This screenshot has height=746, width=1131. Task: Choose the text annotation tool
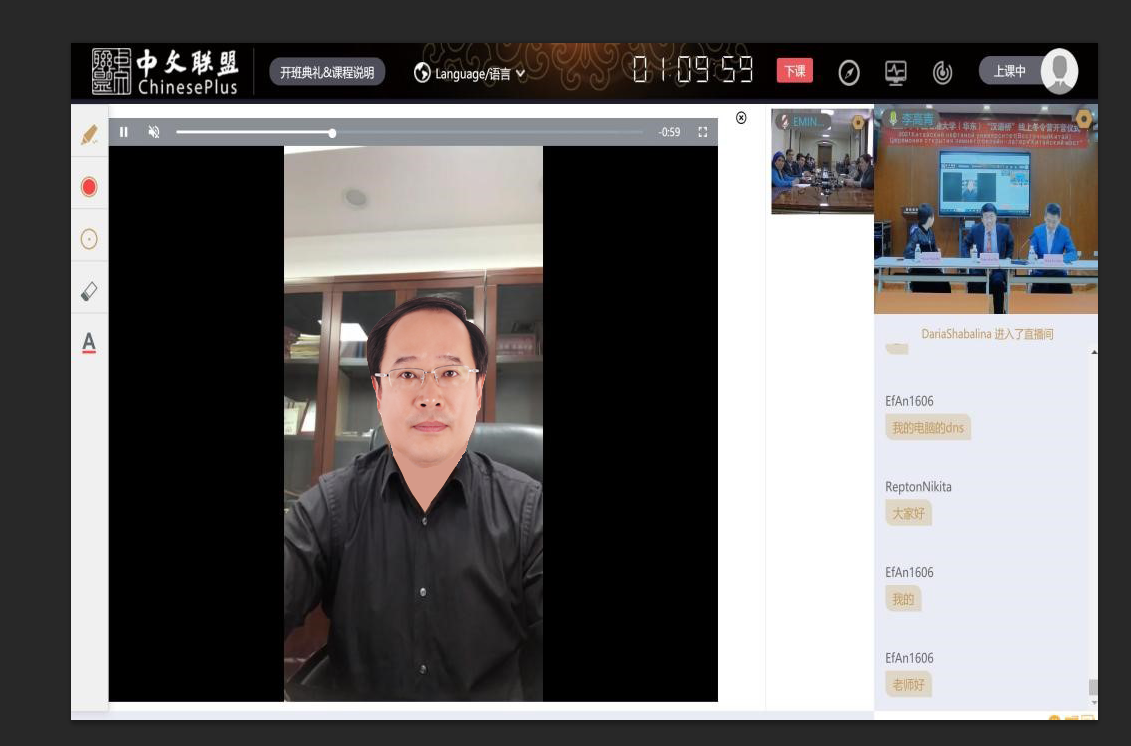click(89, 343)
